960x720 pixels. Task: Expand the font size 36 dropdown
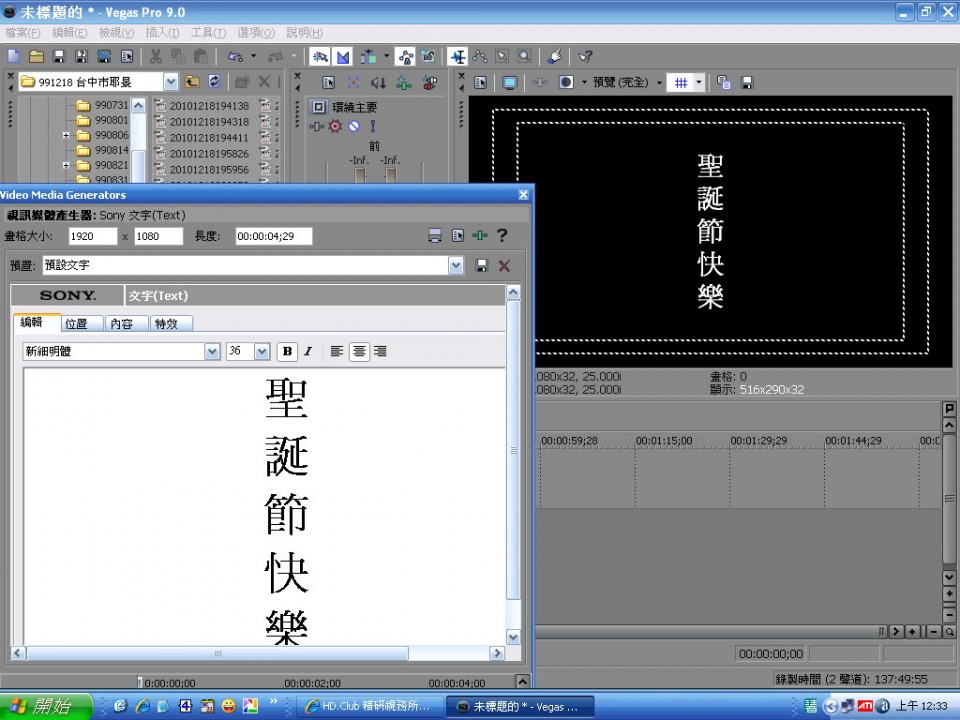[x=262, y=351]
